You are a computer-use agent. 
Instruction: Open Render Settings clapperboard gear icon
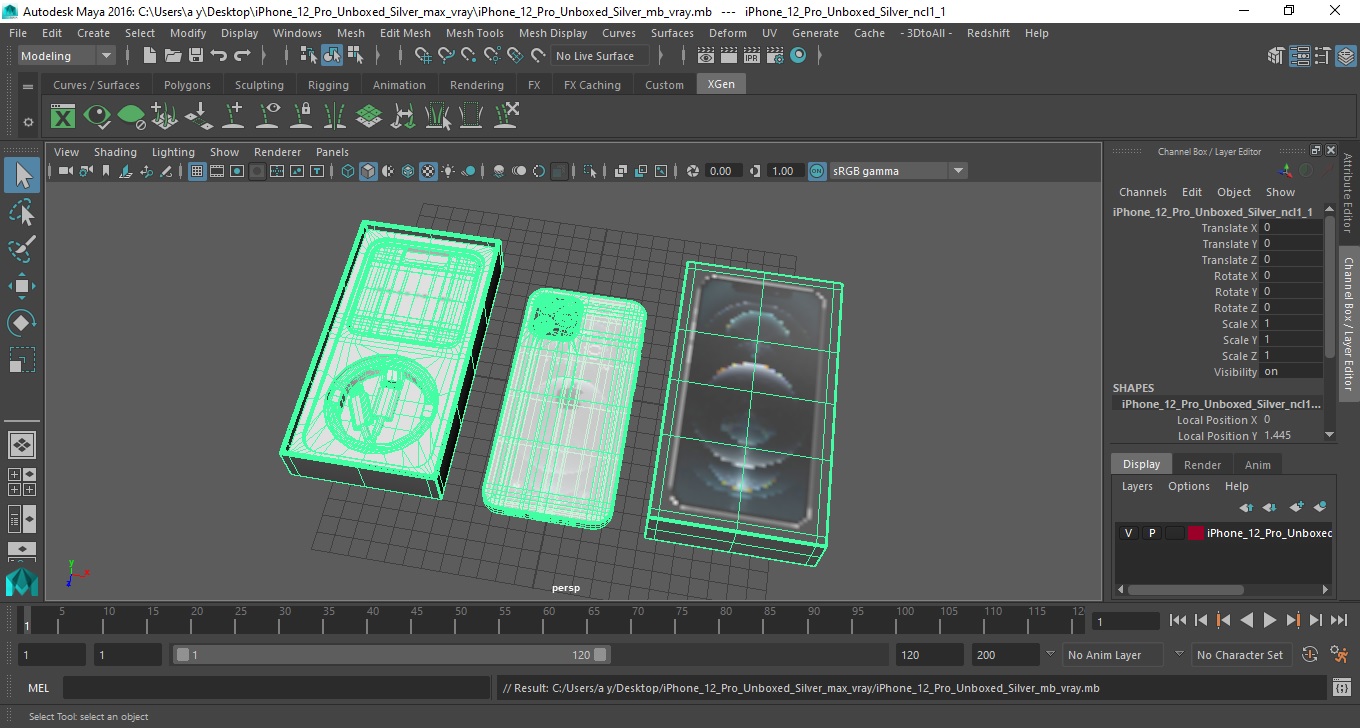click(775, 56)
